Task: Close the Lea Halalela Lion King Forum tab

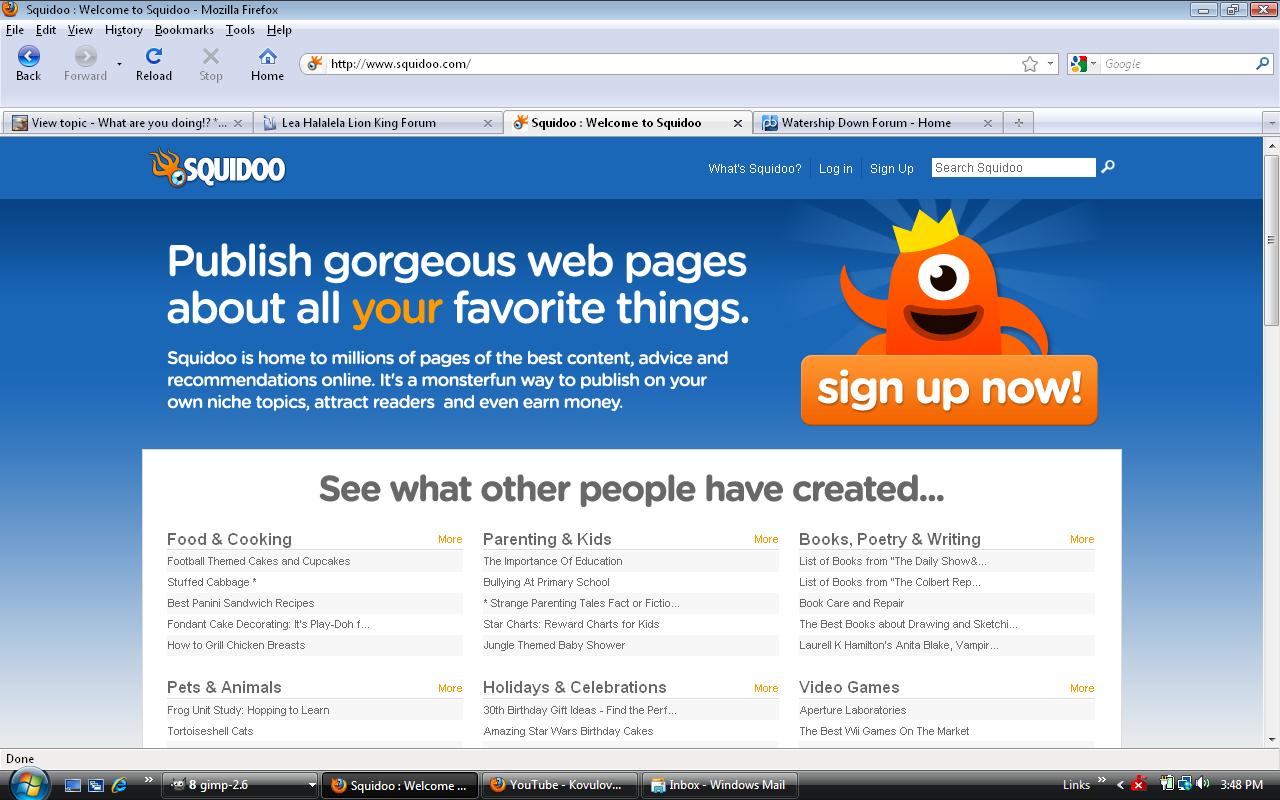Action: click(488, 123)
